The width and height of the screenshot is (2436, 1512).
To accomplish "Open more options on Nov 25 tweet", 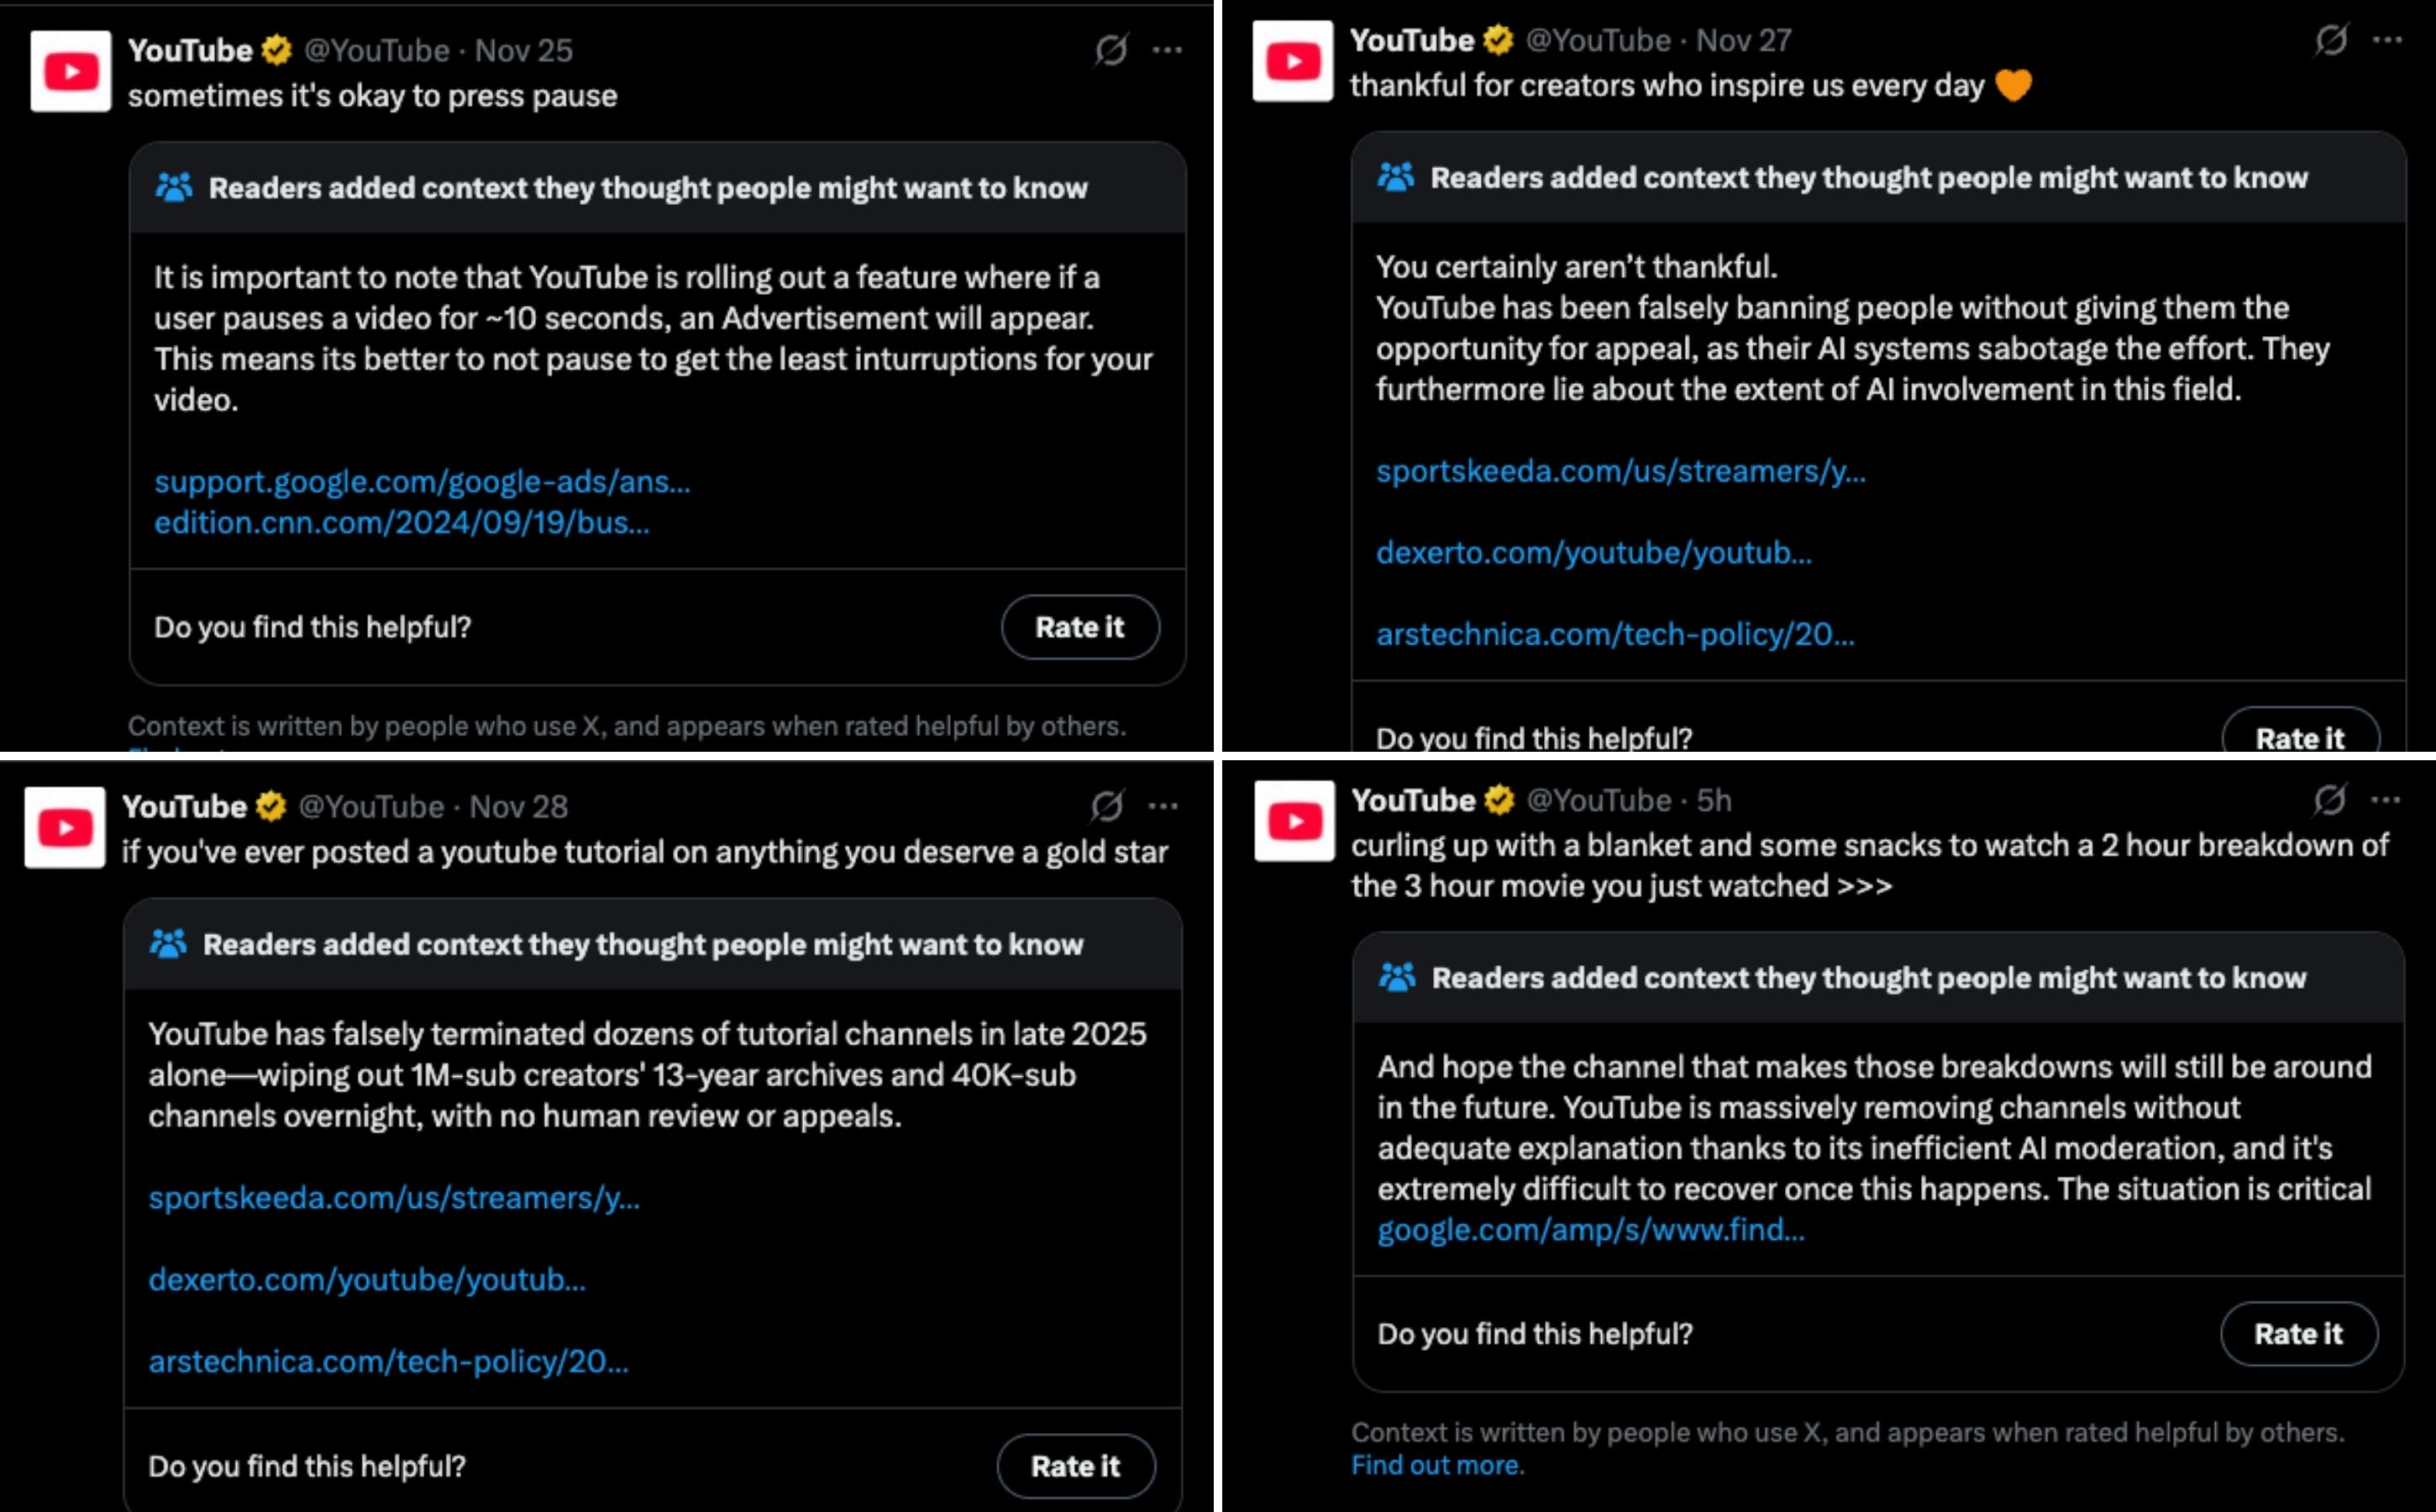I will (x=1167, y=50).
